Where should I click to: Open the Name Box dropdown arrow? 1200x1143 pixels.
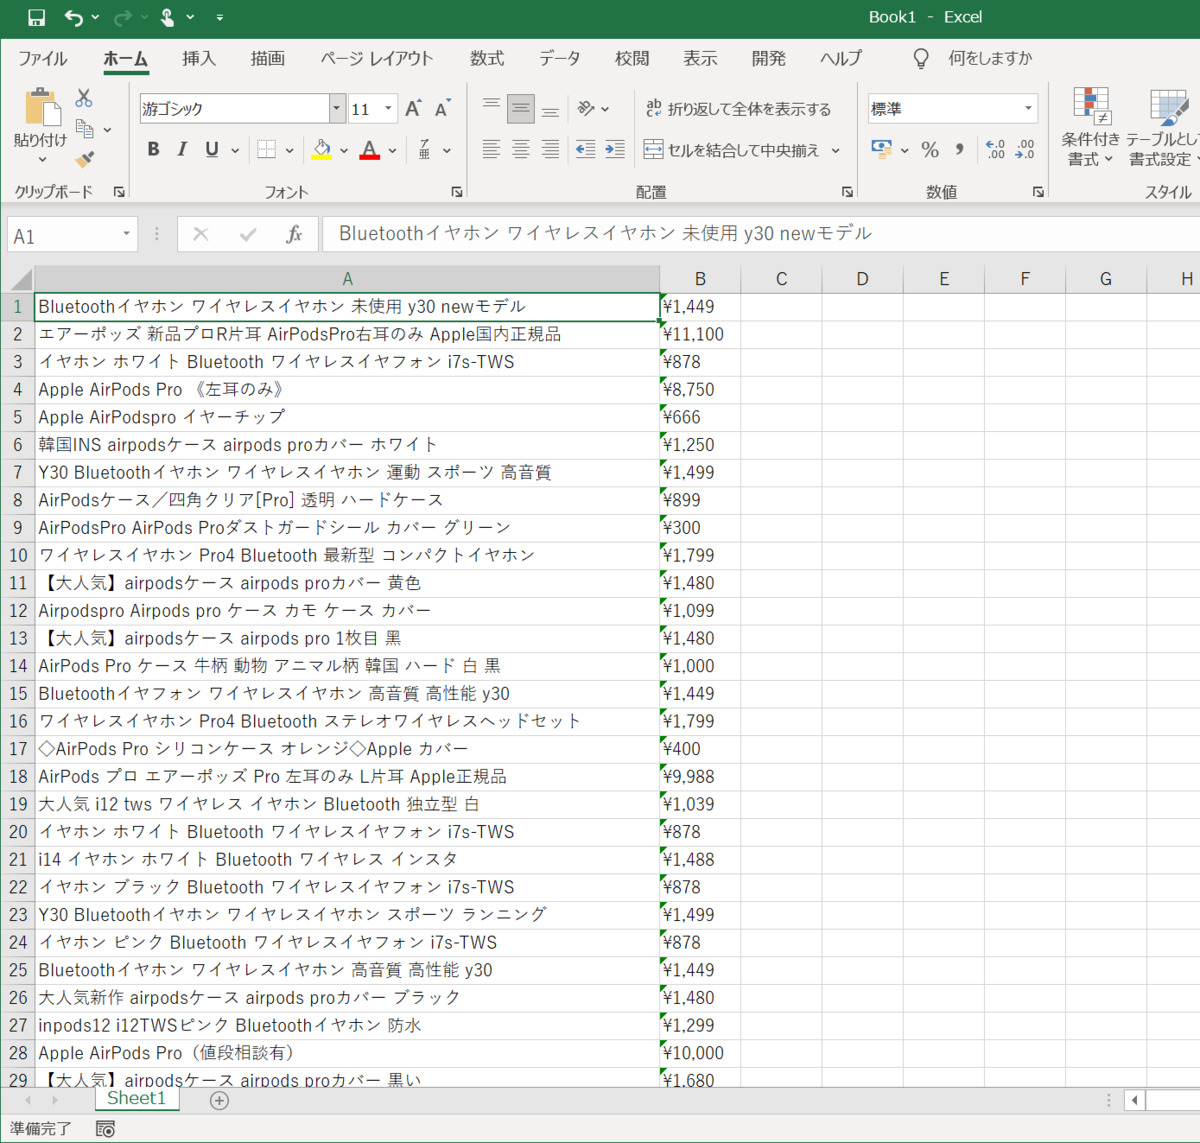126,234
